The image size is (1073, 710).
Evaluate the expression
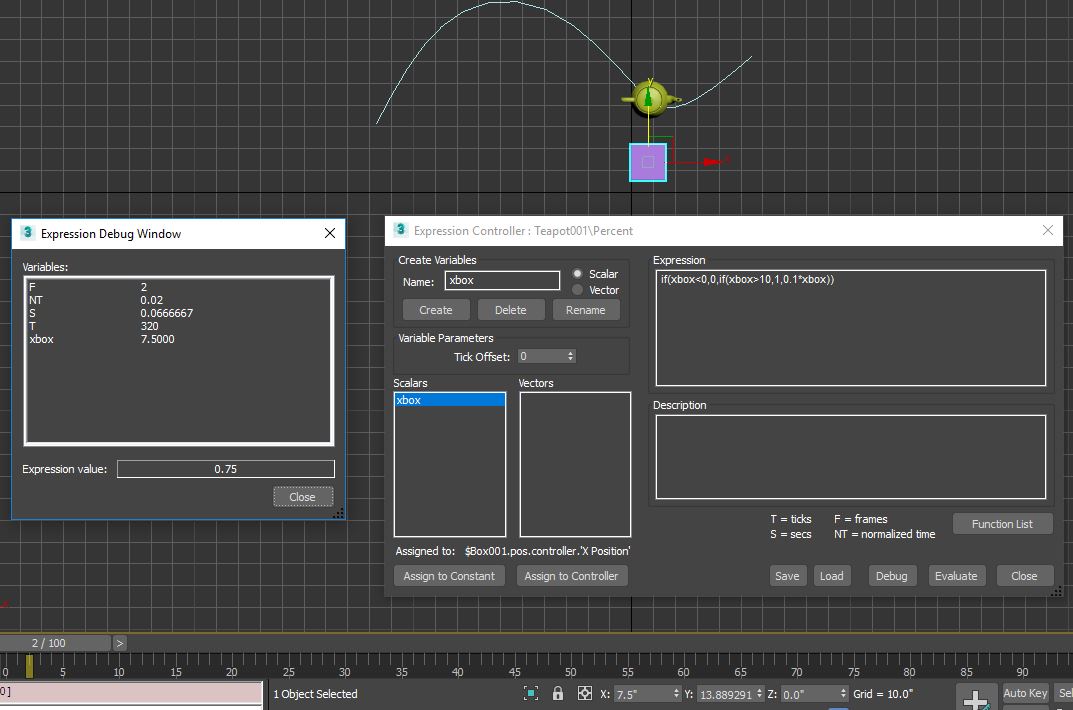(x=956, y=575)
